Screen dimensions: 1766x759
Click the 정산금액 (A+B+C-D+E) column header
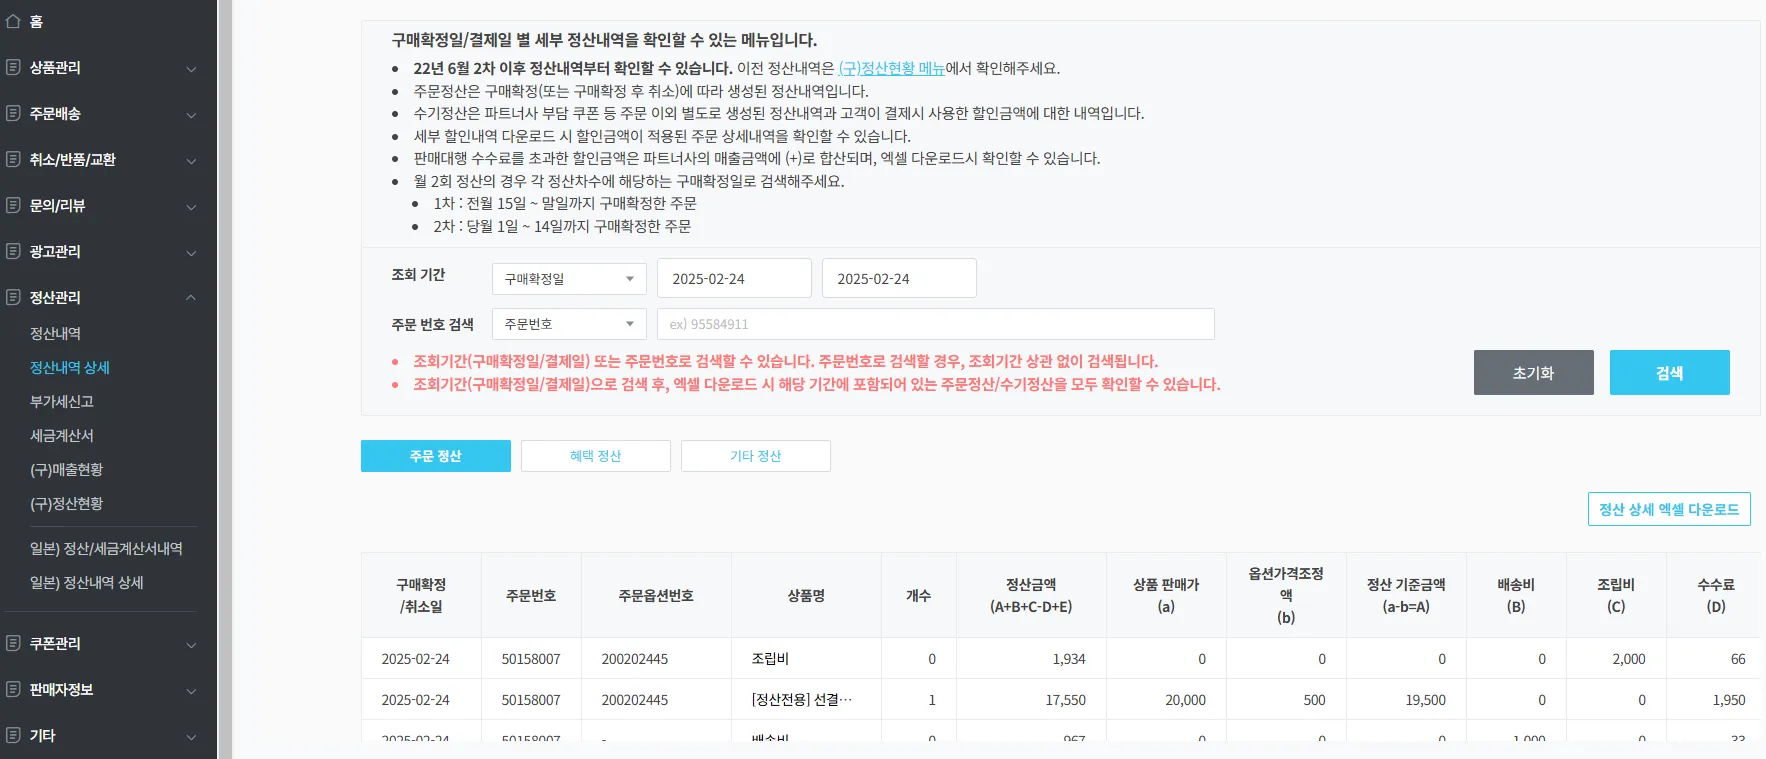1031,595
